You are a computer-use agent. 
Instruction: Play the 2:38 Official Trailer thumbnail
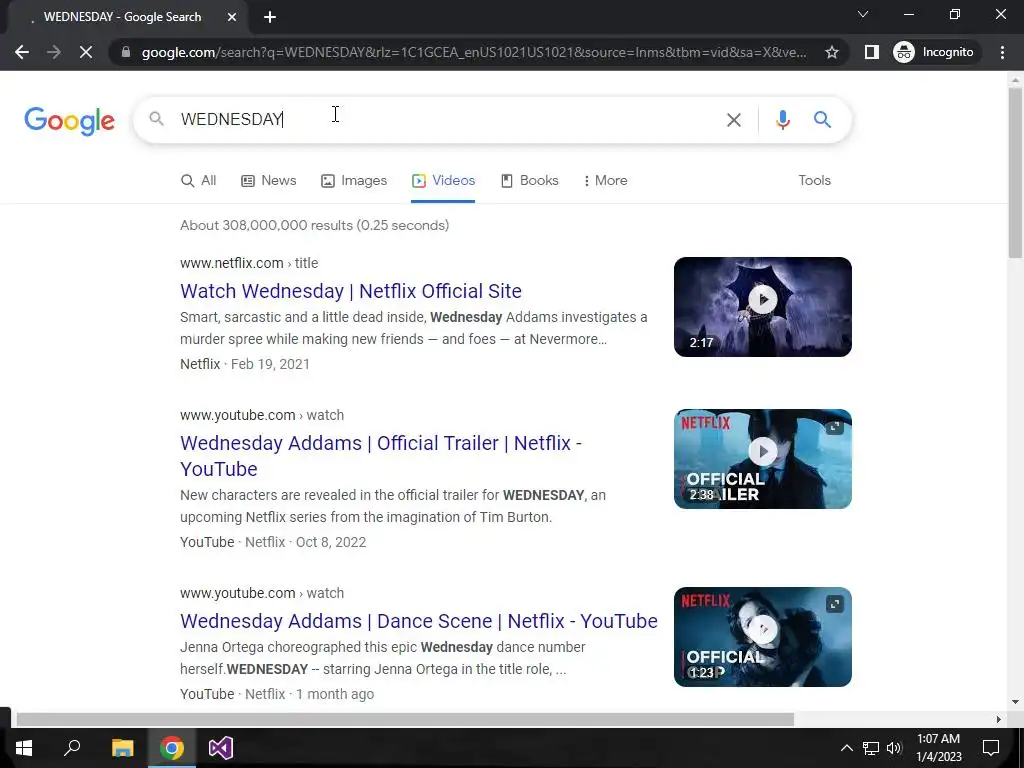pos(763,459)
